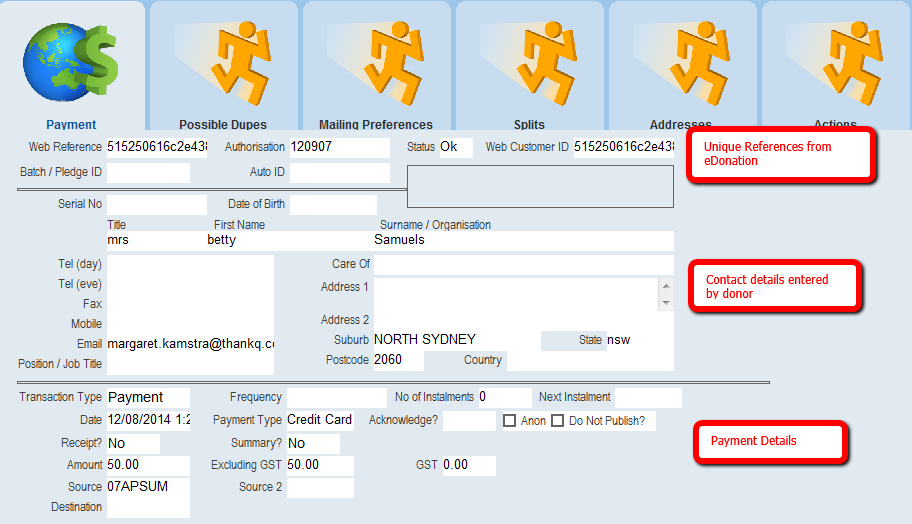Click the Actions running man icon

click(x=835, y=60)
